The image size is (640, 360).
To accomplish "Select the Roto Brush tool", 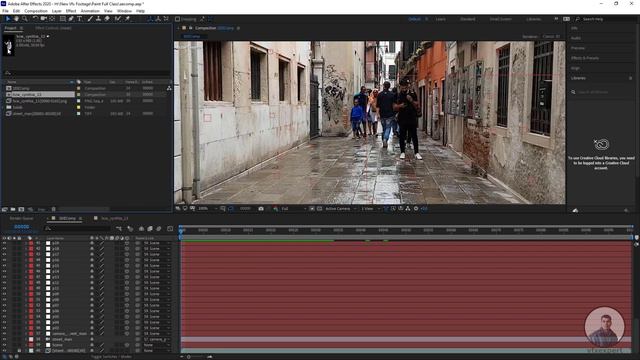I will click(118, 19).
